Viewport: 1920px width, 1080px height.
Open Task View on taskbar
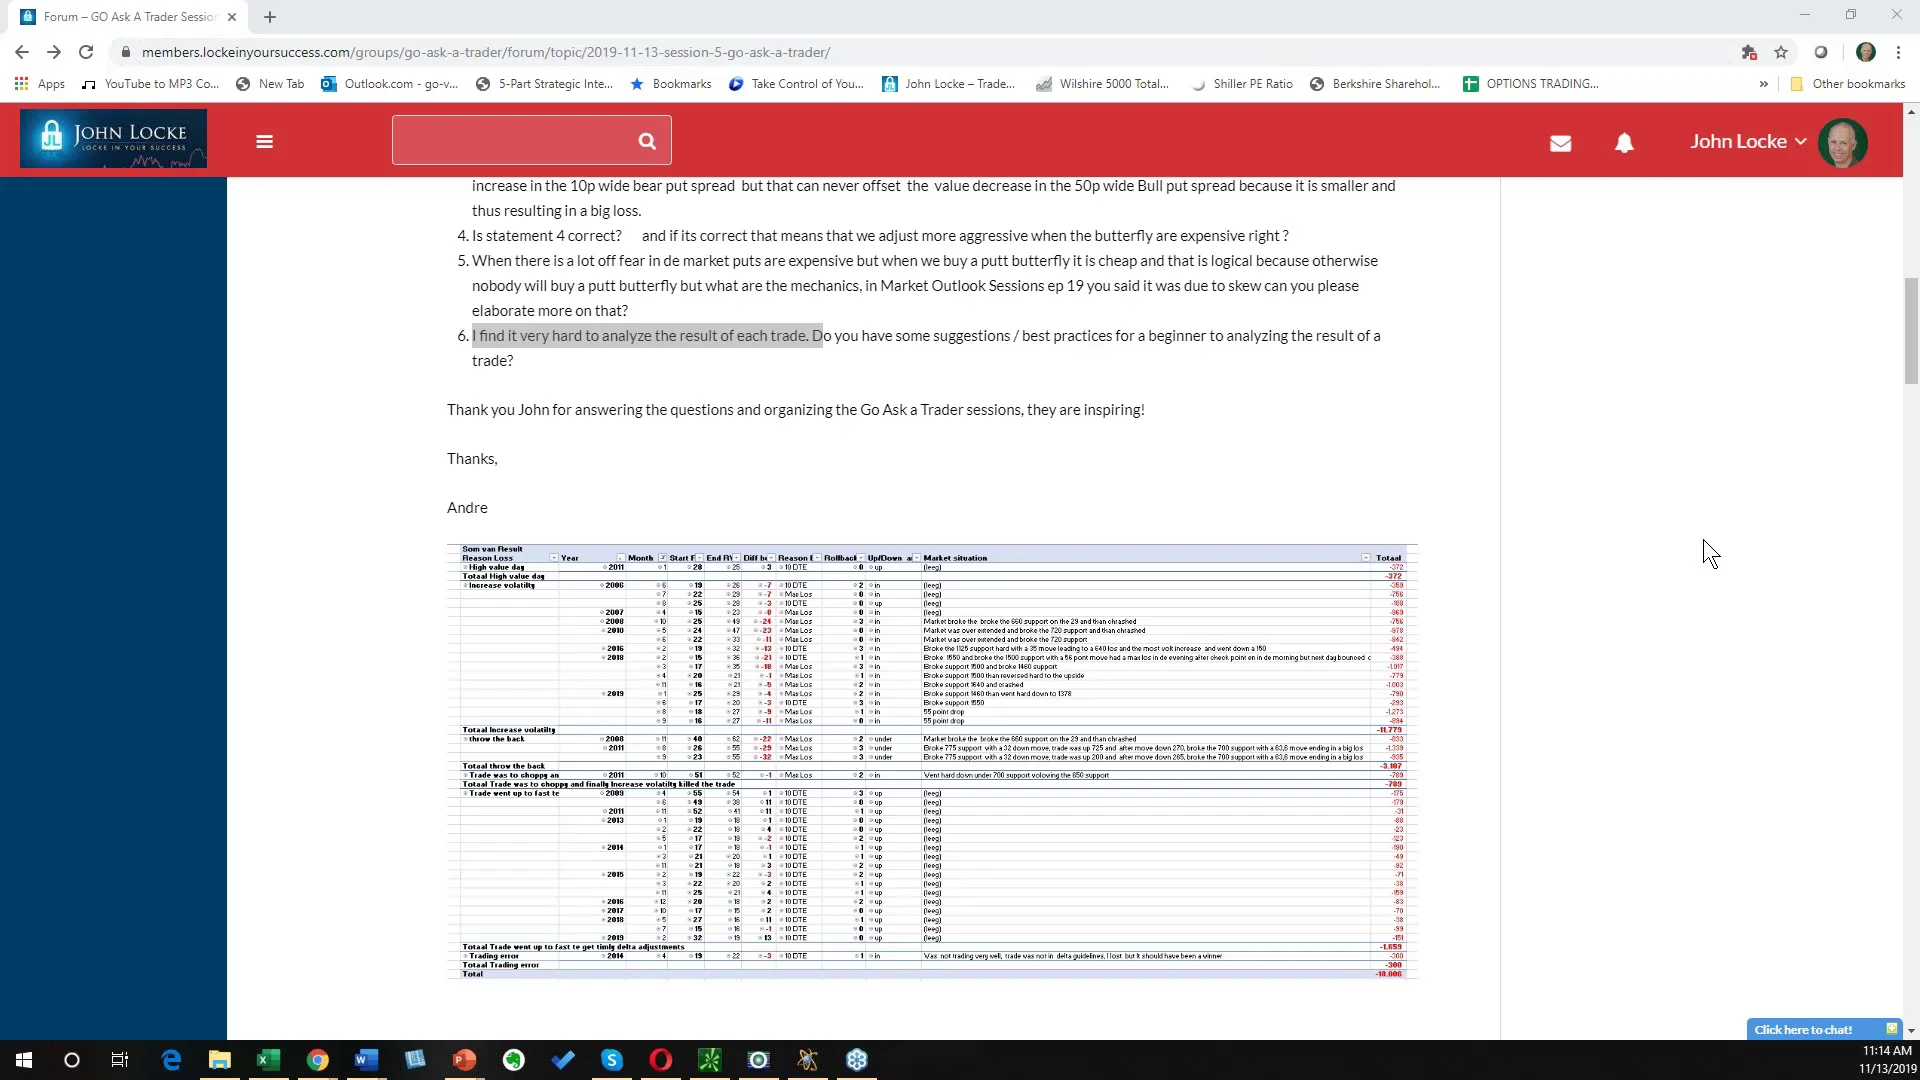(120, 1060)
